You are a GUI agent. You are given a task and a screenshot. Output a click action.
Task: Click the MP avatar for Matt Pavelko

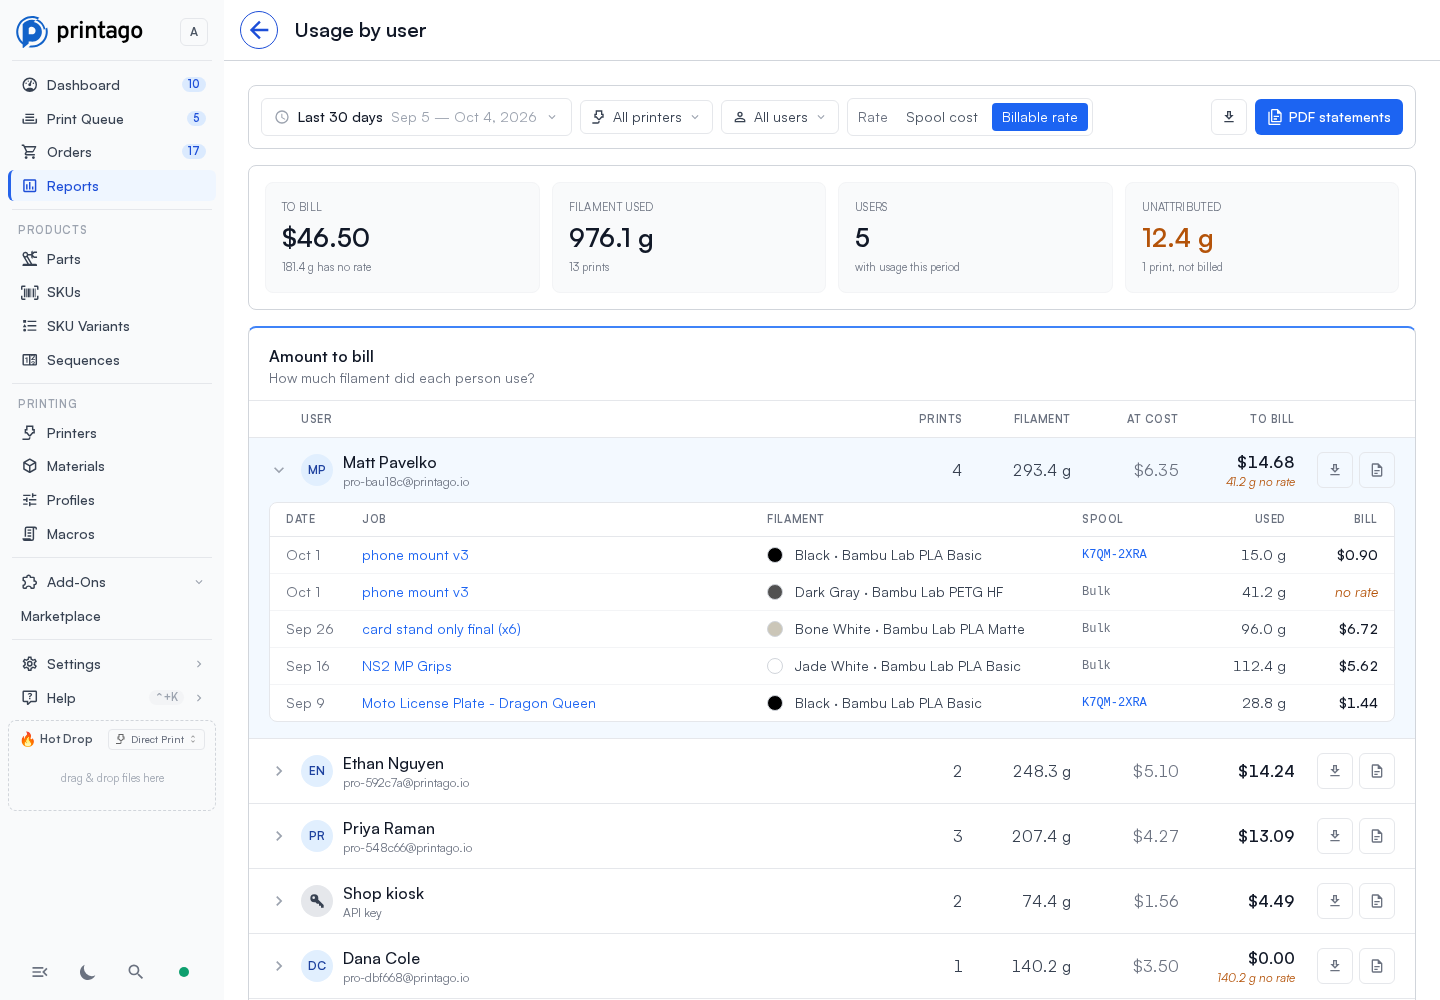317,470
